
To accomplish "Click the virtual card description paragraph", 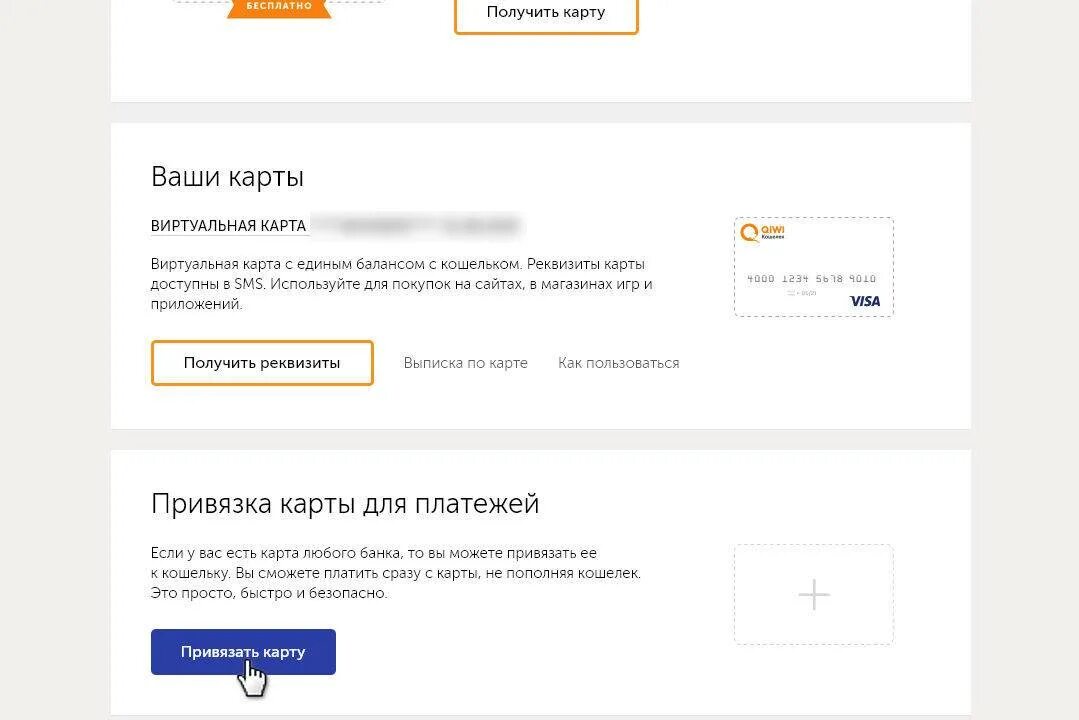I will (401, 284).
